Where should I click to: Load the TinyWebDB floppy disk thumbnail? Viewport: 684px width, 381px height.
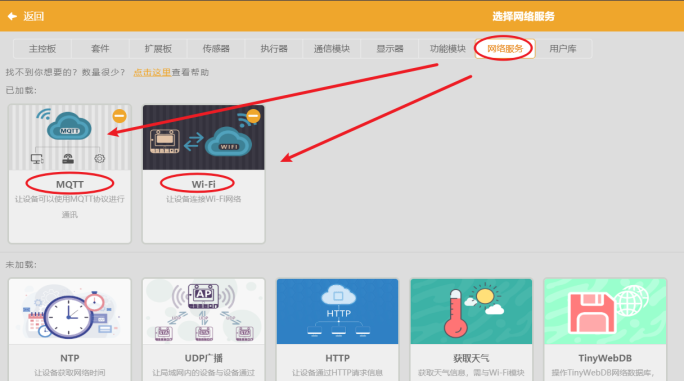click(x=605, y=312)
